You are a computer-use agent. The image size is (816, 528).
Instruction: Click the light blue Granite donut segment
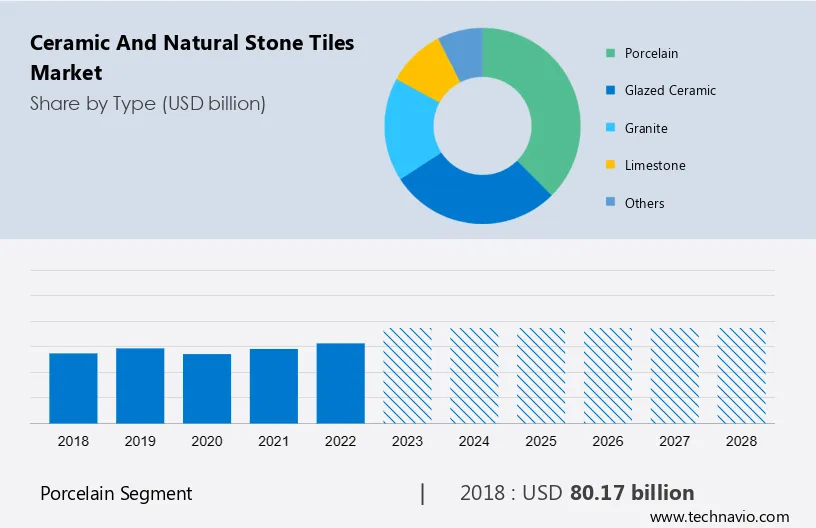[410, 130]
